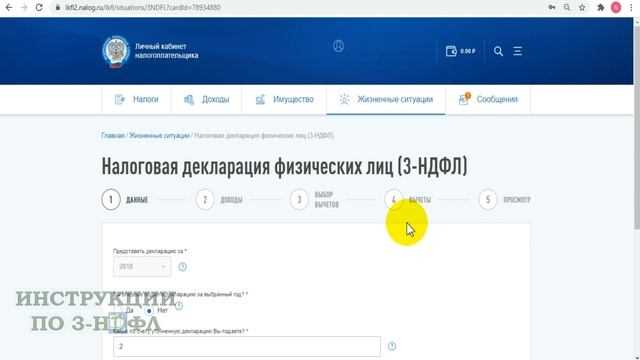
Task: Open the Жизненные ситуации tab
Action: (x=386, y=100)
